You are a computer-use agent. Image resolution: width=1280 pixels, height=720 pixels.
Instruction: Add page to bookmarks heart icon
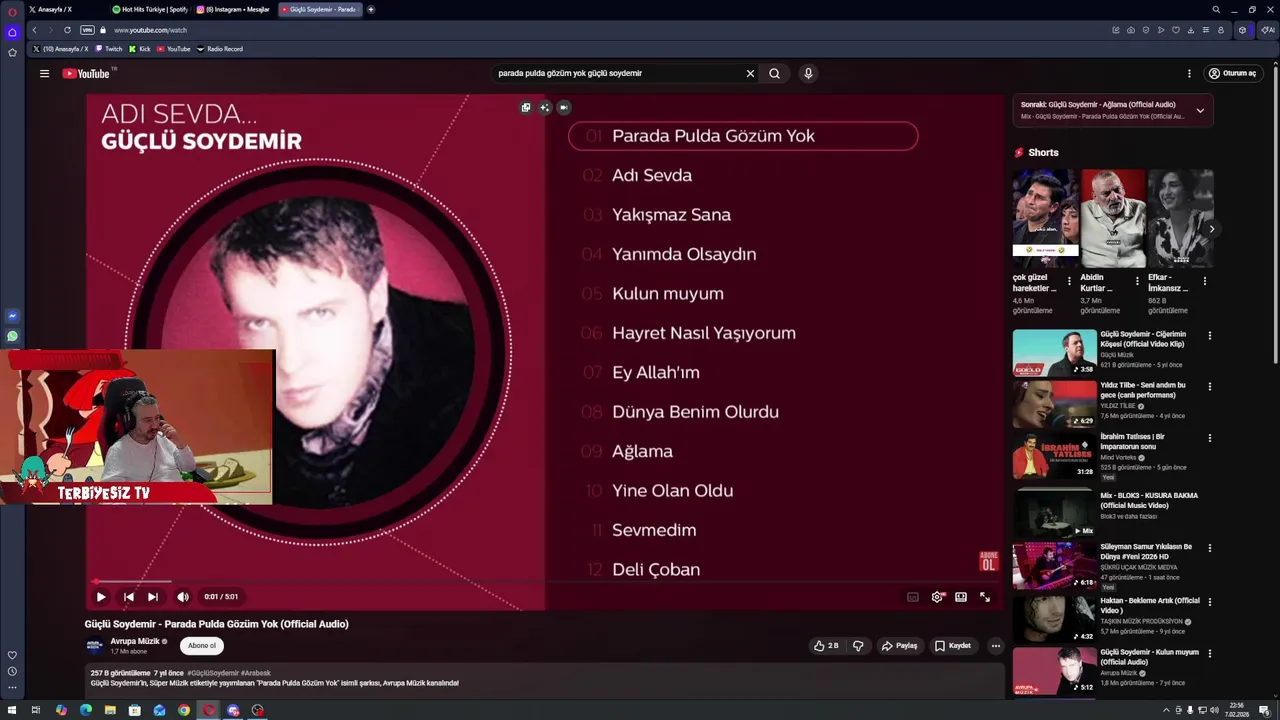(x=1176, y=30)
